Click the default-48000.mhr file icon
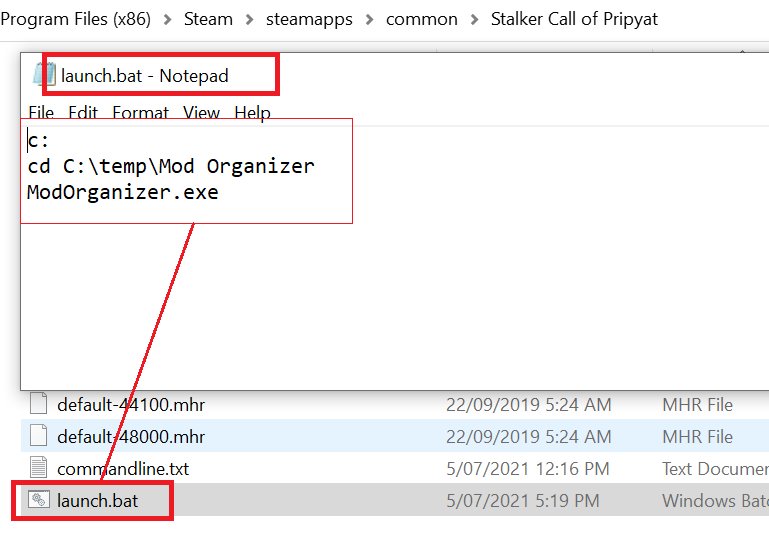The image size is (769, 537). [x=39, y=435]
